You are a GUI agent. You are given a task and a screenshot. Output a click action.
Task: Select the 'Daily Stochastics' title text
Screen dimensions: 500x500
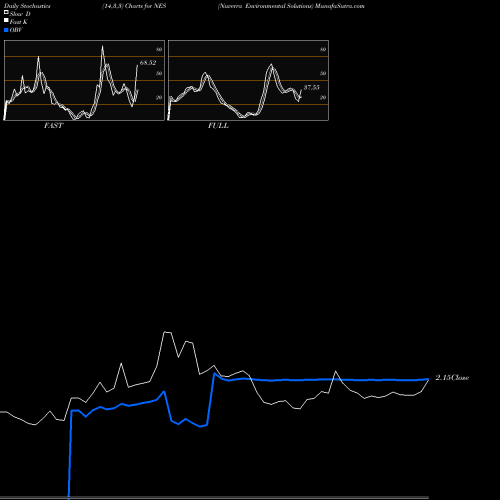click(27, 6)
